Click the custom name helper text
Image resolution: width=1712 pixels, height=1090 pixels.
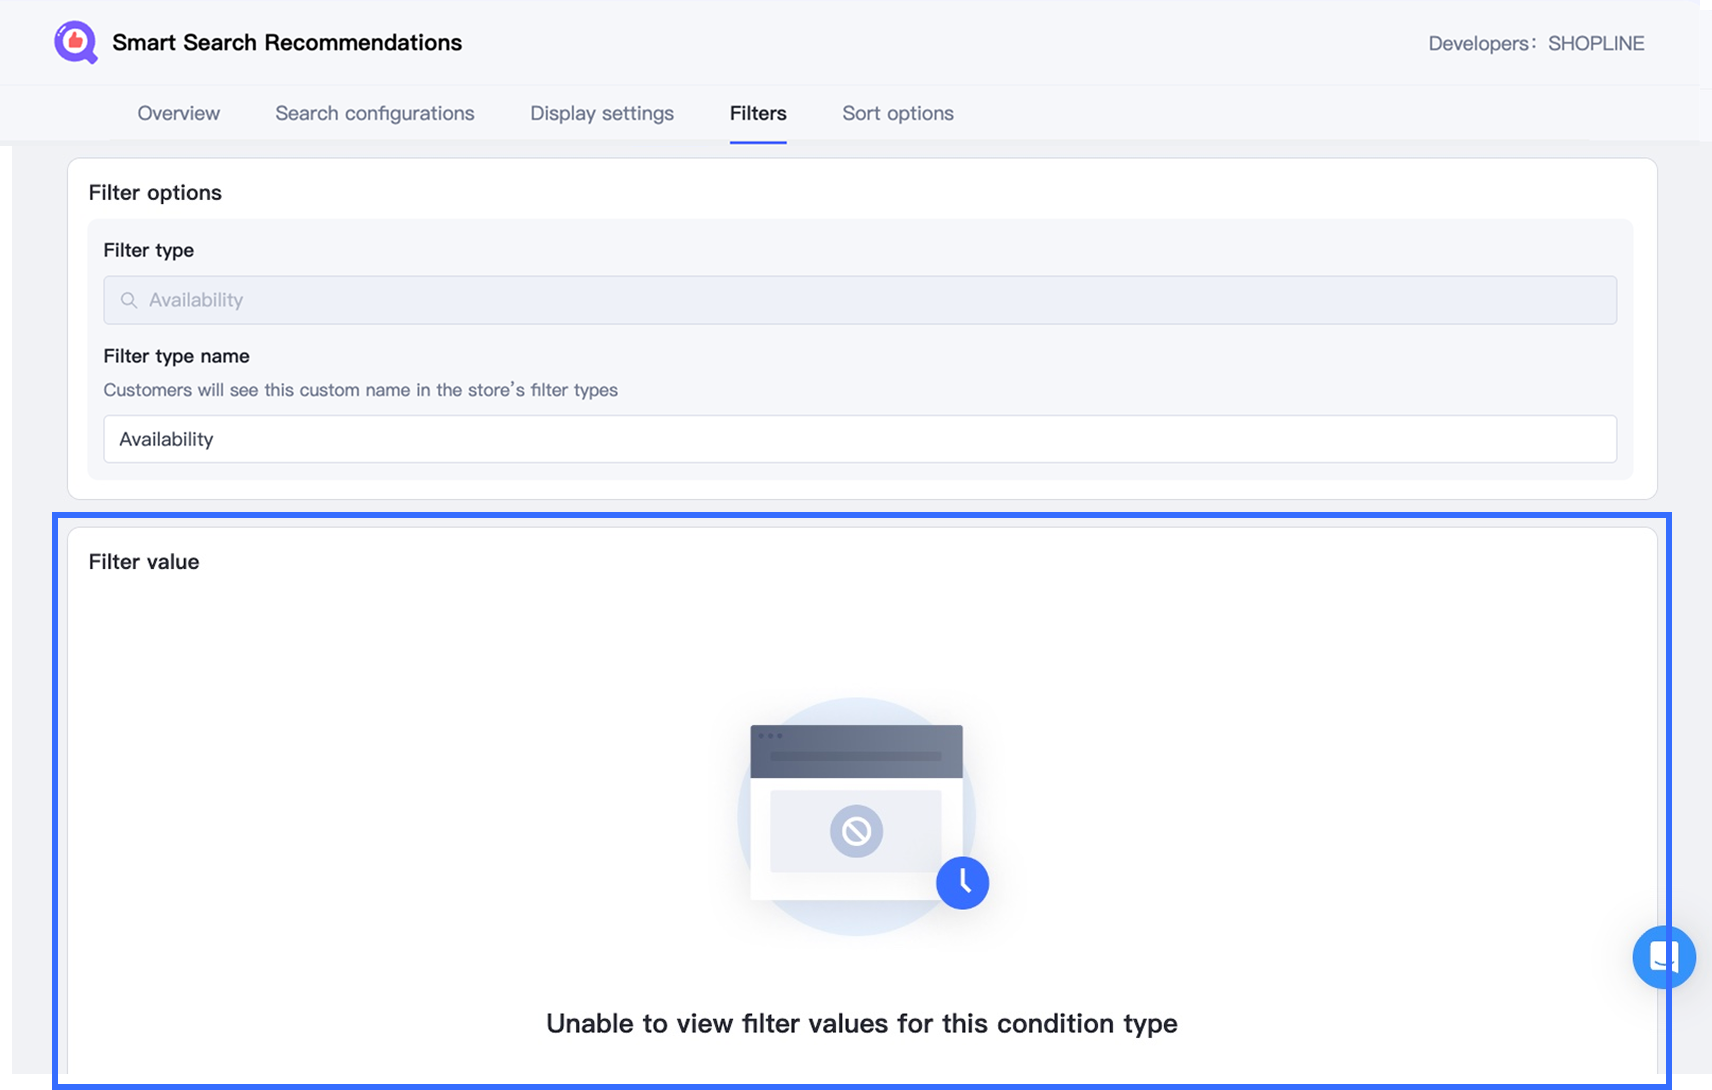[360, 390]
